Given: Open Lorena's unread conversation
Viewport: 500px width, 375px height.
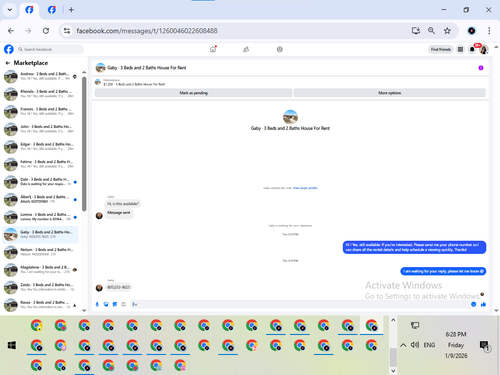Looking at the screenshot, I should [40, 217].
